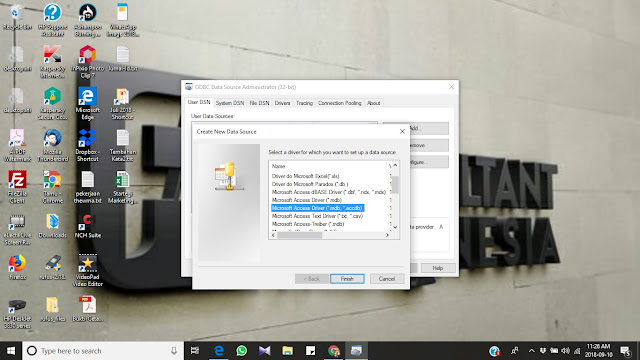Open Task View from the taskbar
This screenshot has width=640, height=360.
195,351
